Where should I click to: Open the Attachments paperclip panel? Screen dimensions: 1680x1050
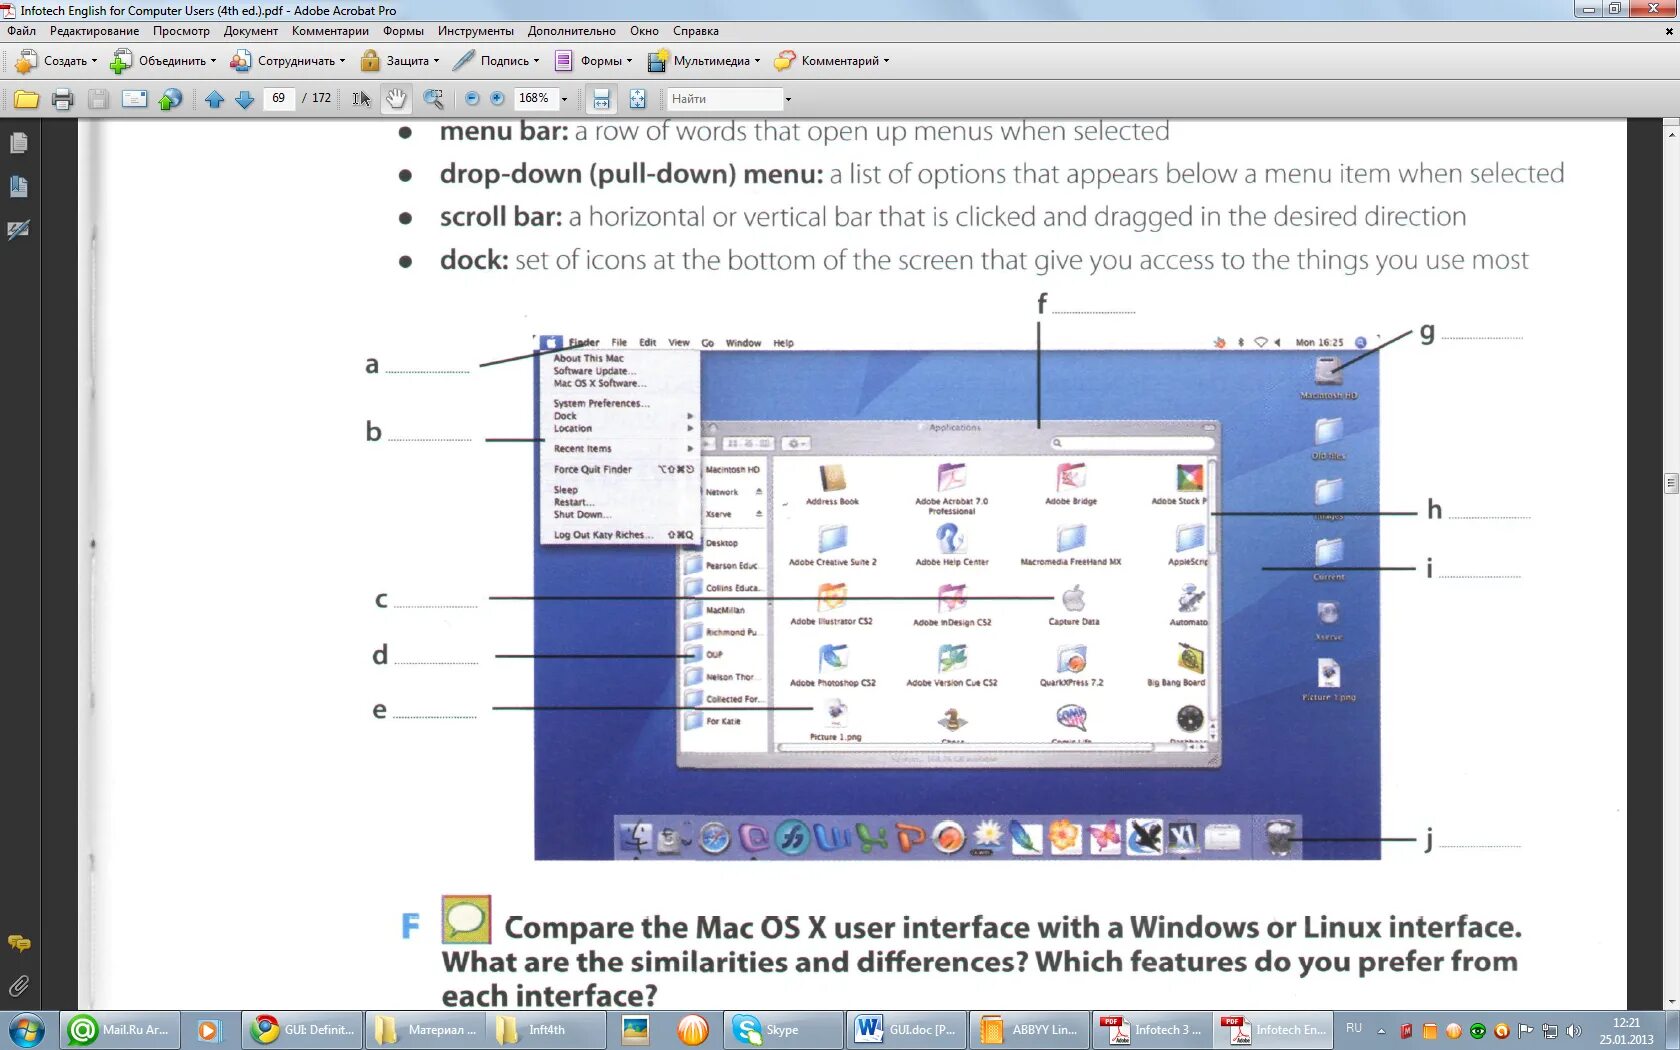[19, 986]
